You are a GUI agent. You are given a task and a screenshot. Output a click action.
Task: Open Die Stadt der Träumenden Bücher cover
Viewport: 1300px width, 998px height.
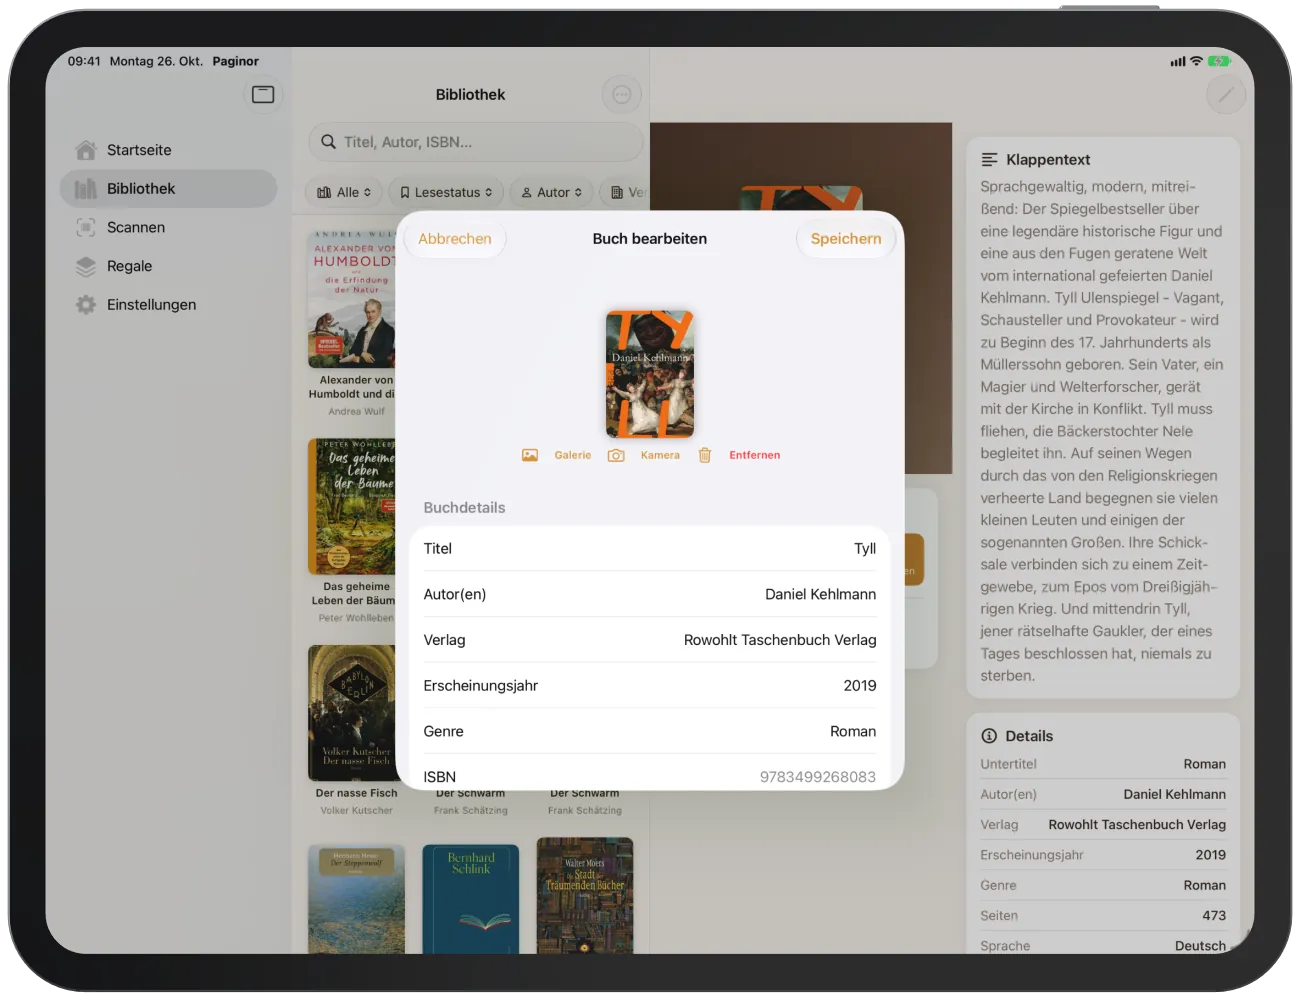pos(585,896)
